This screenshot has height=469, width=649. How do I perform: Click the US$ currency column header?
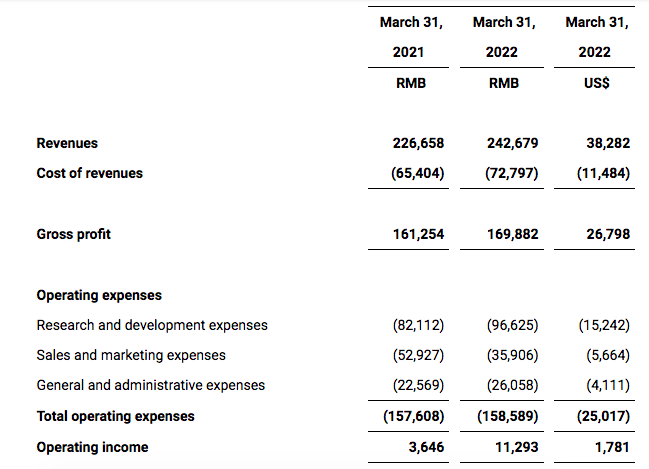[x=597, y=83]
